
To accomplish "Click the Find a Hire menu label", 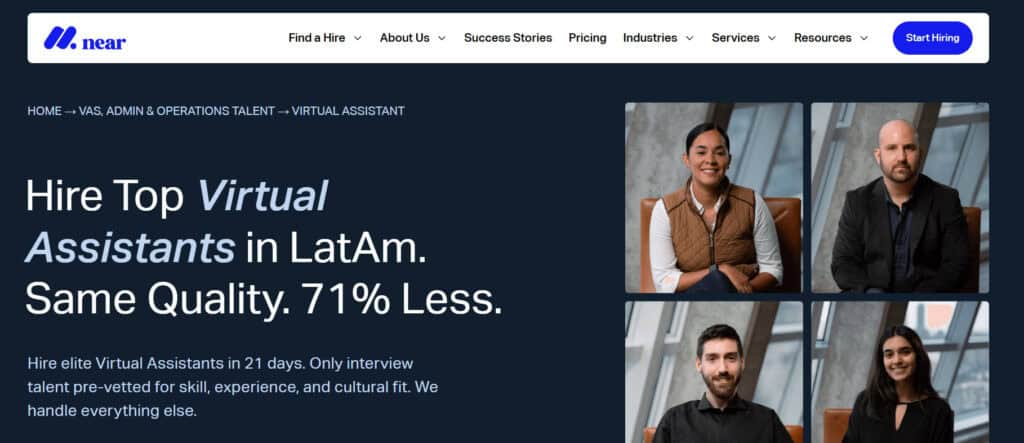I will click(x=317, y=38).
